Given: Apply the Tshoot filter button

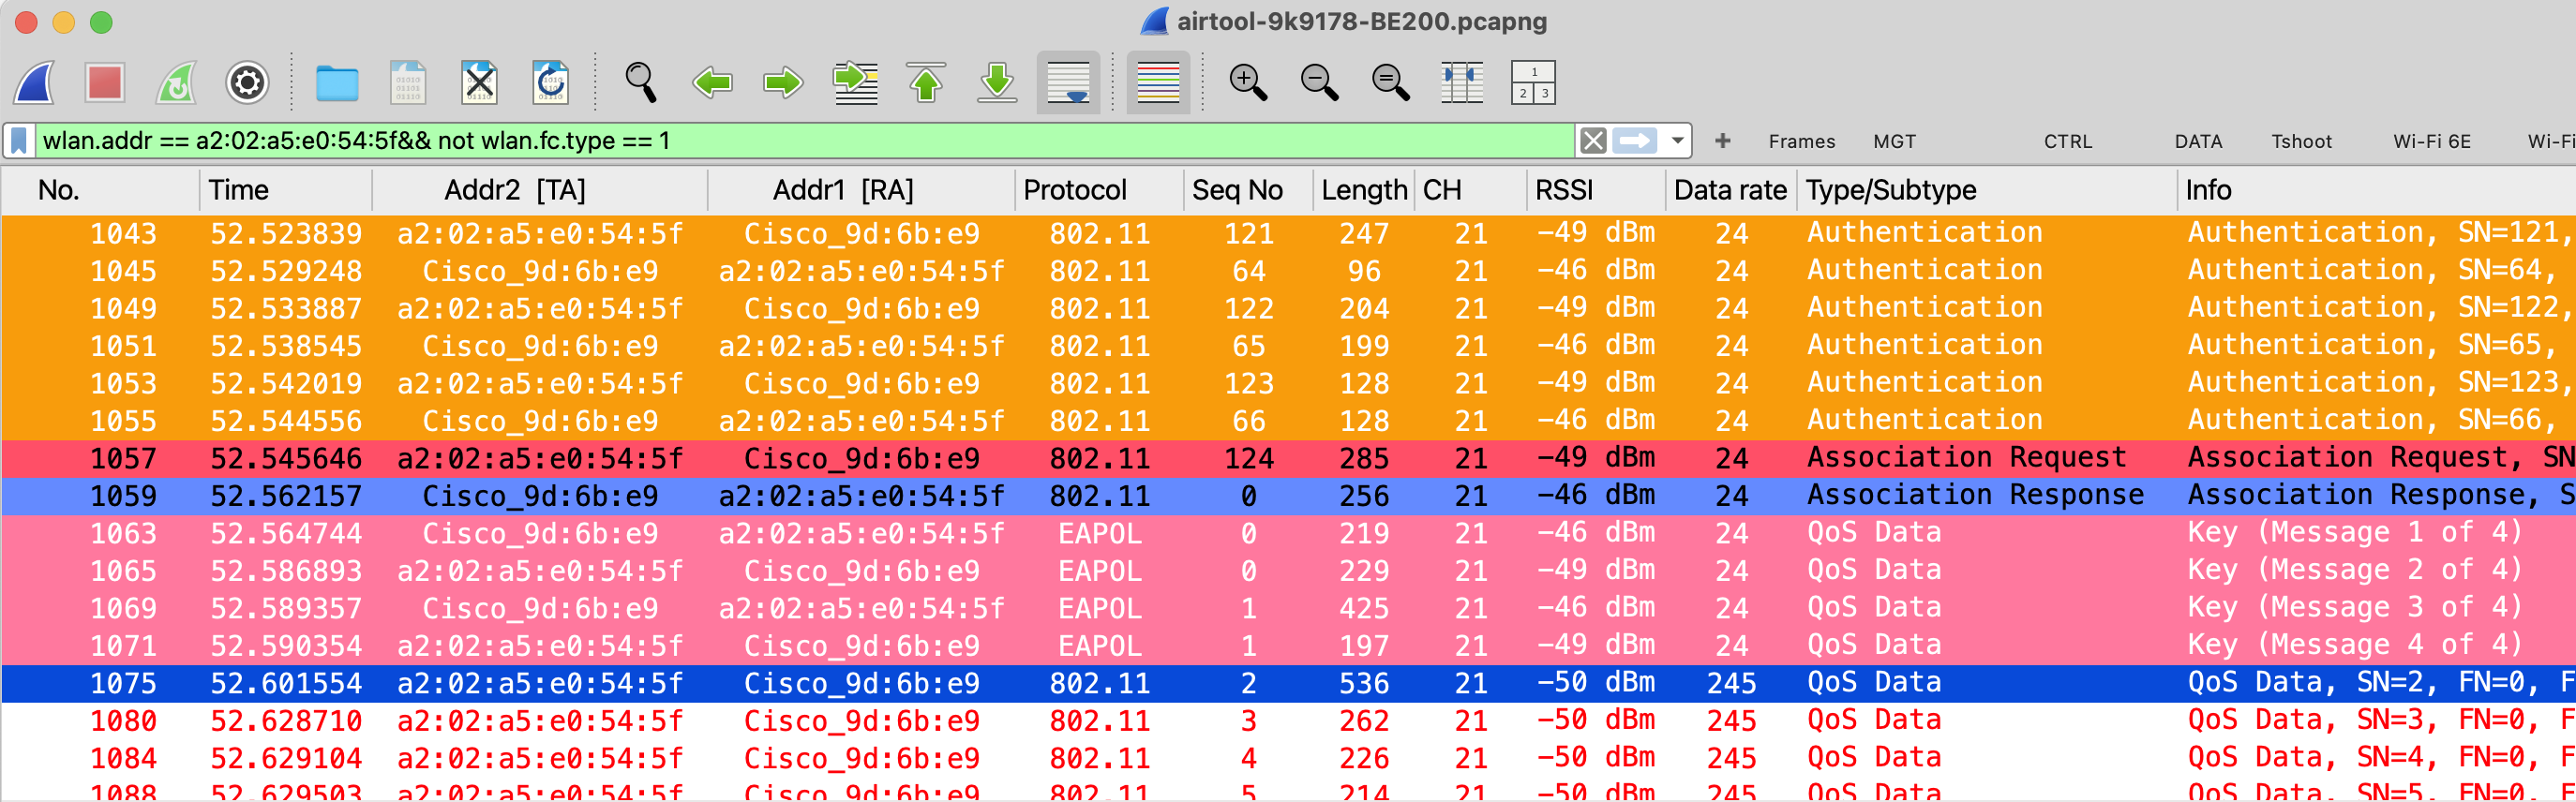Looking at the screenshot, I should (2300, 142).
